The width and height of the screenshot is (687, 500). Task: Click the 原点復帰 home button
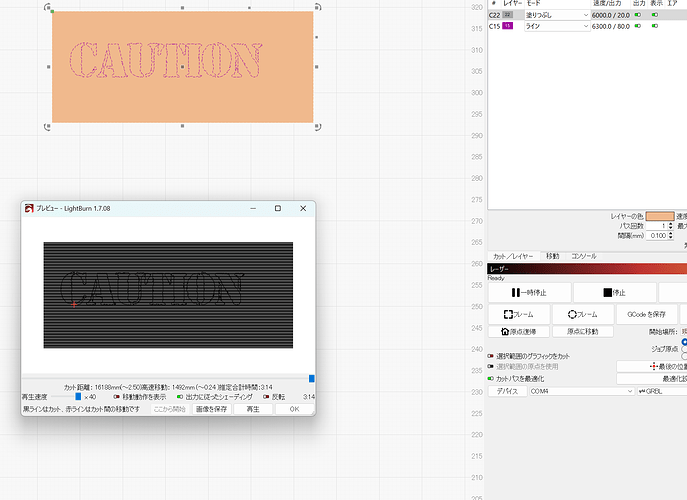click(x=519, y=331)
